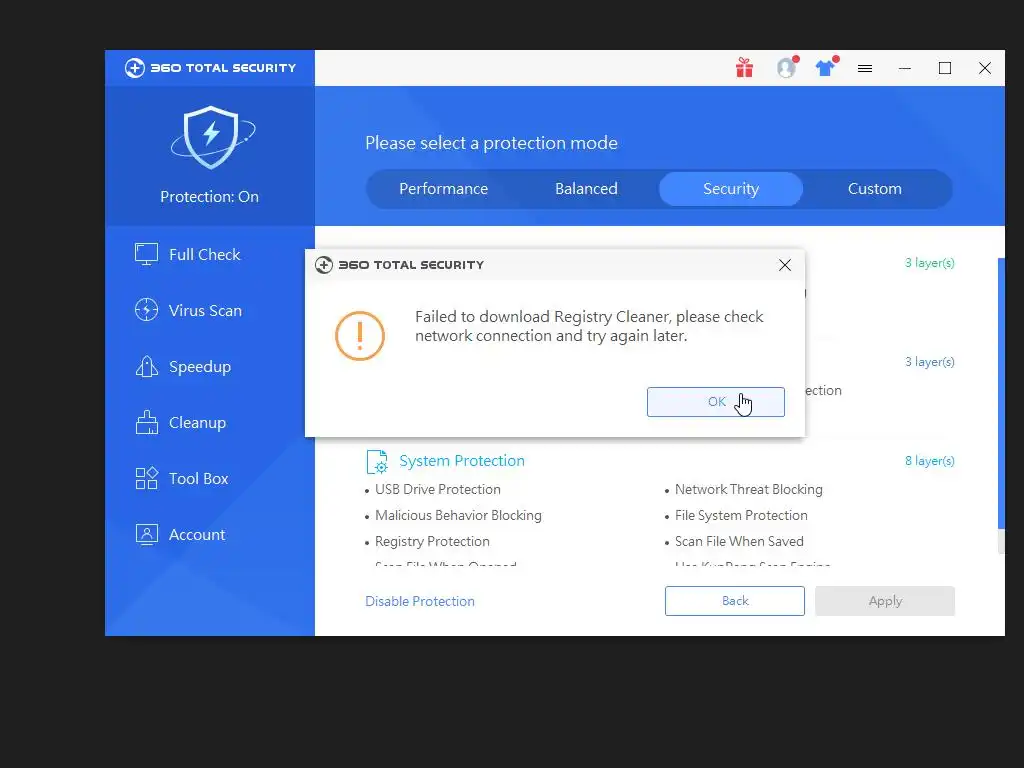
Task: Open the Account section
Action: [x=209, y=534]
